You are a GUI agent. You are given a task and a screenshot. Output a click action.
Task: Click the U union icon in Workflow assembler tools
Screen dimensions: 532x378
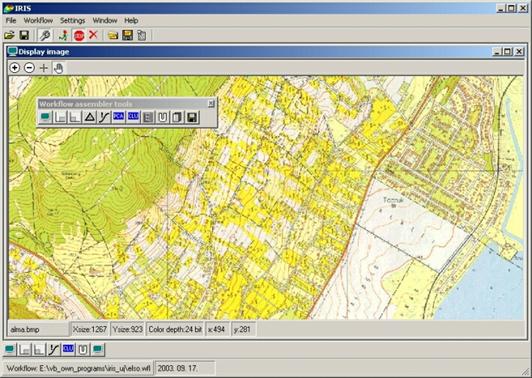[x=163, y=117]
